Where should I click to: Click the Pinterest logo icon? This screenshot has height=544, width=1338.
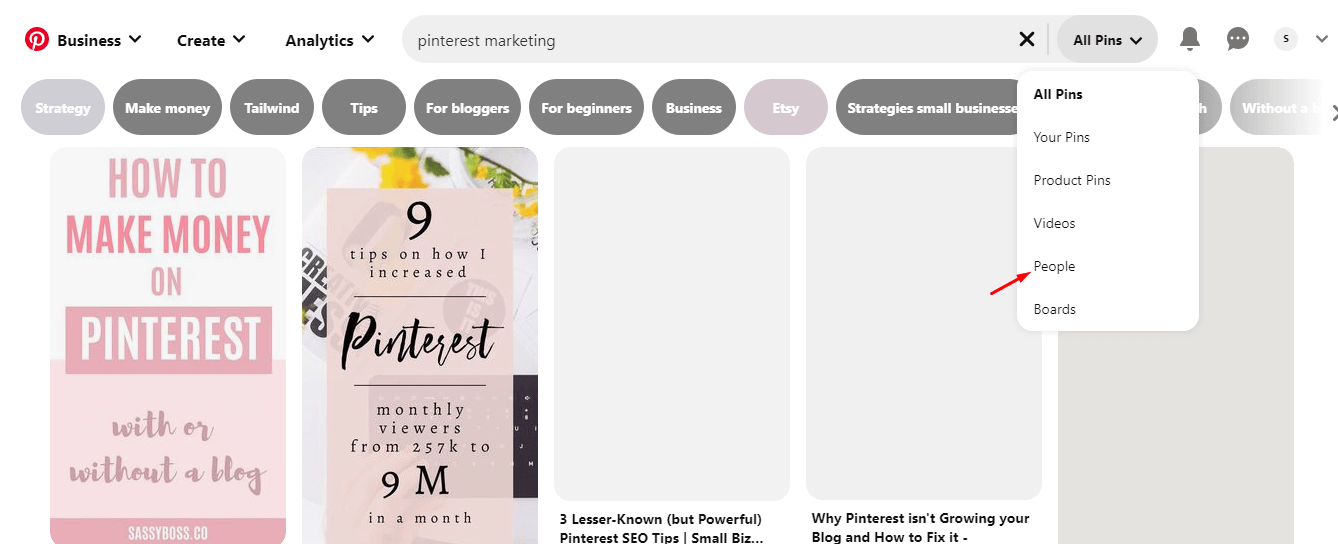tap(37, 40)
